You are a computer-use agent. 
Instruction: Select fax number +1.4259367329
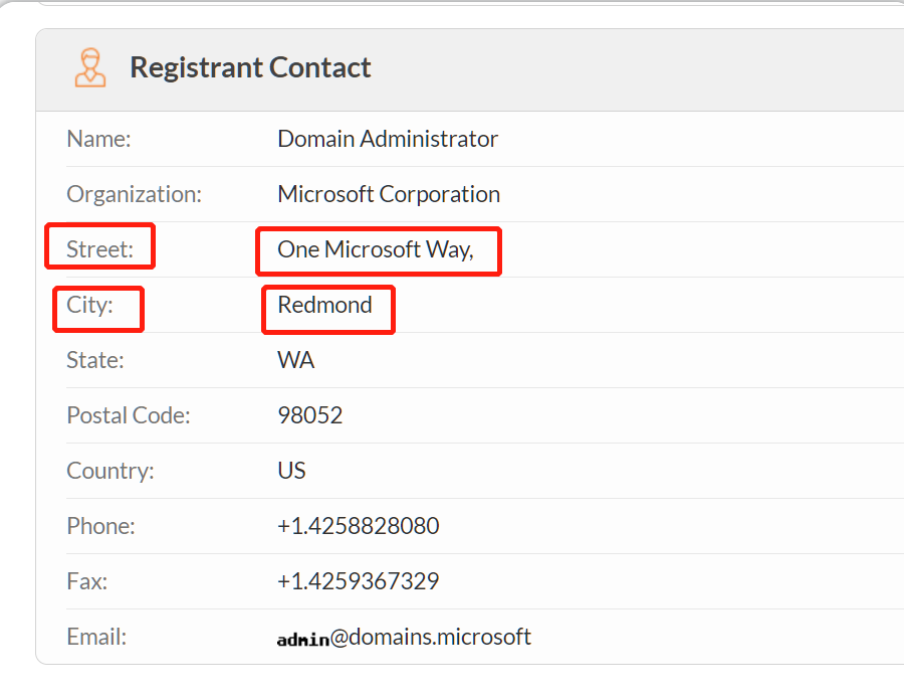click(x=358, y=582)
